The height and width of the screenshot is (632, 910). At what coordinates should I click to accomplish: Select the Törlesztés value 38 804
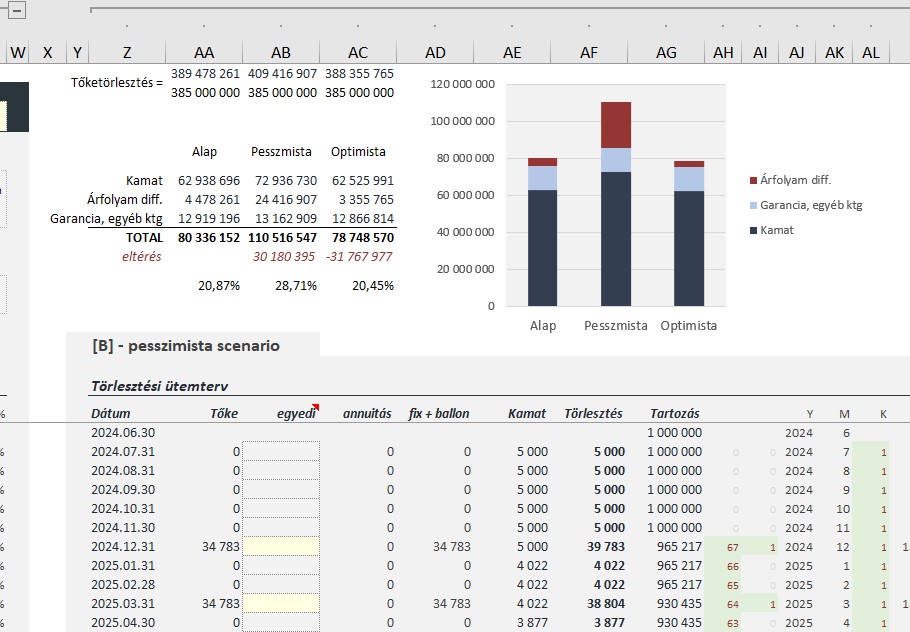[x=605, y=603]
